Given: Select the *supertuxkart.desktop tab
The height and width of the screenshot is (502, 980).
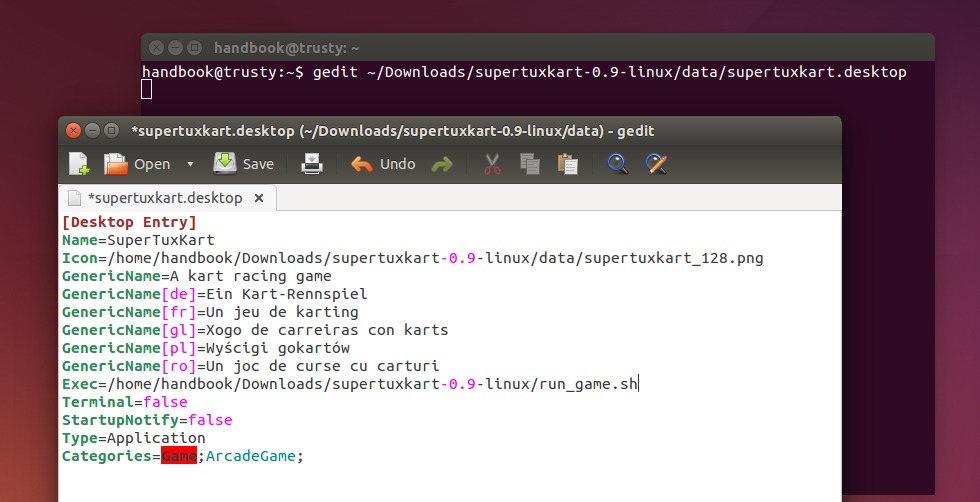Looking at the screenshot, I should (167, 198).
